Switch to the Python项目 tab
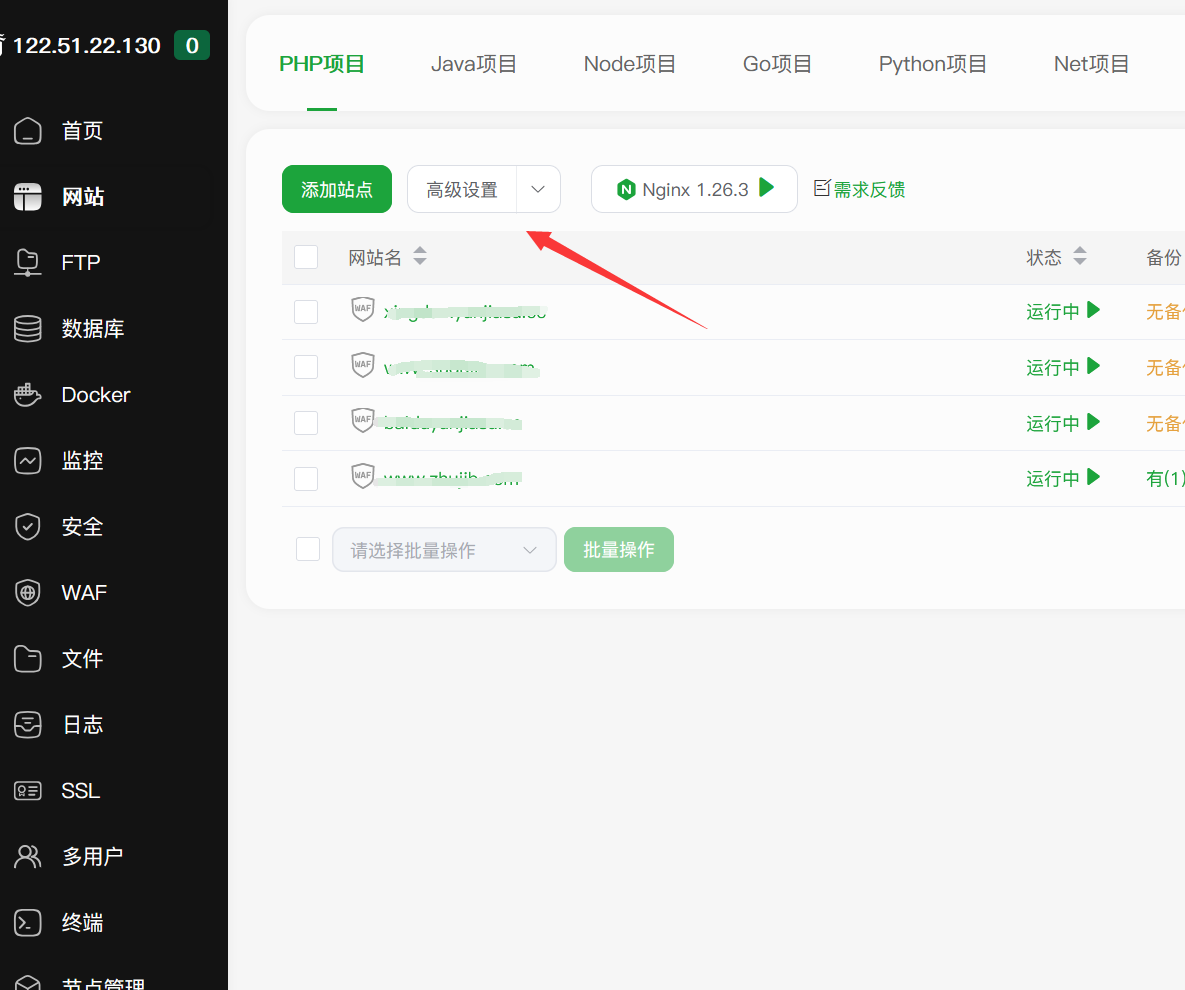 coord(933,64)
